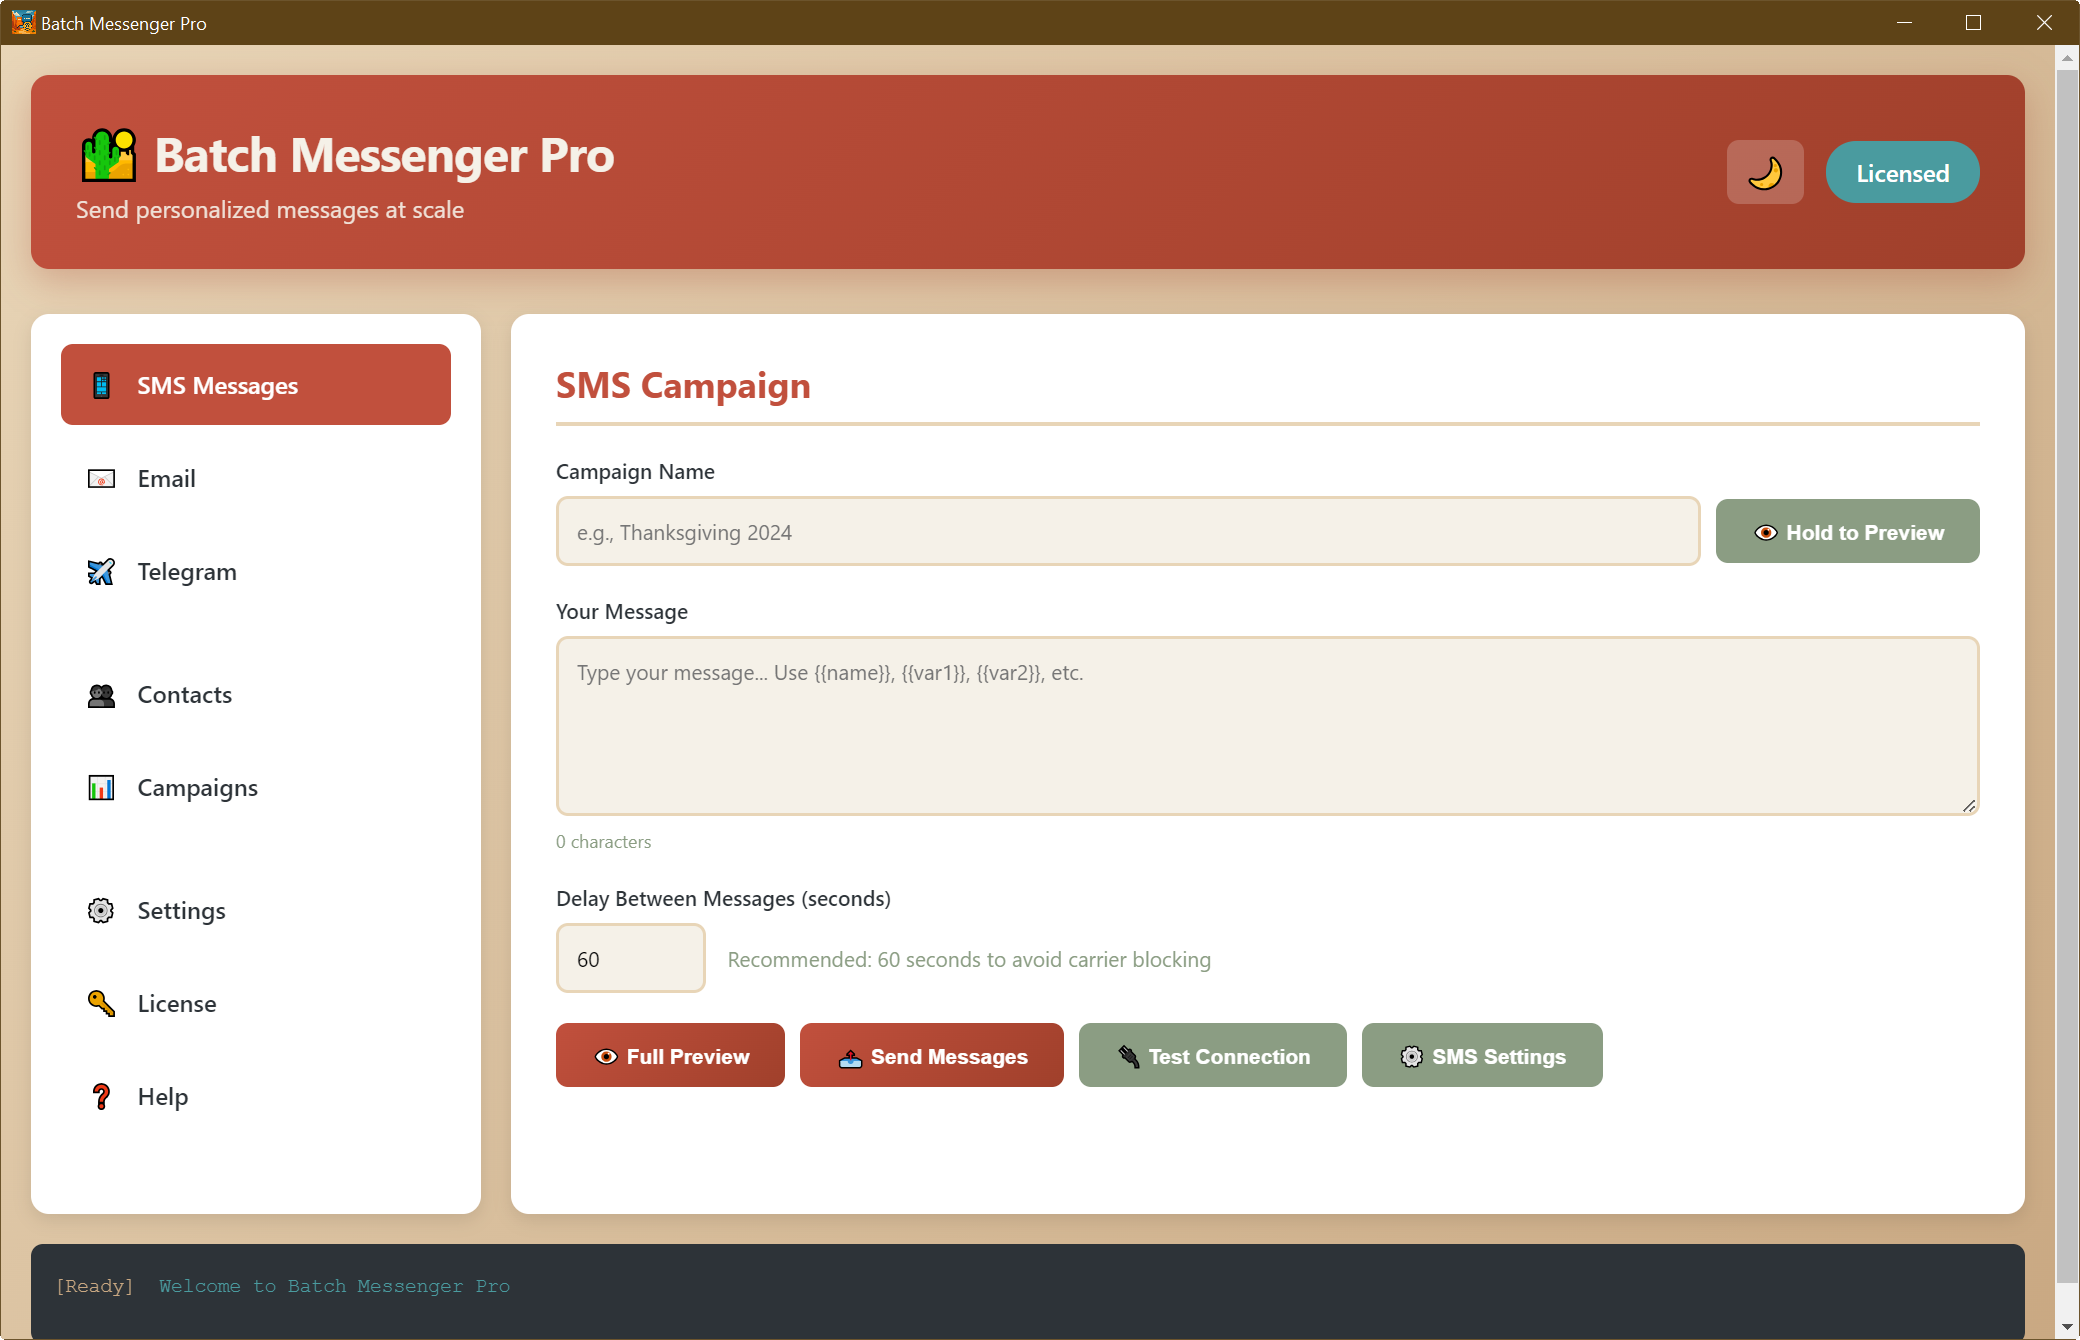Click Send Messages to start sending

(x=931, y=1055)
